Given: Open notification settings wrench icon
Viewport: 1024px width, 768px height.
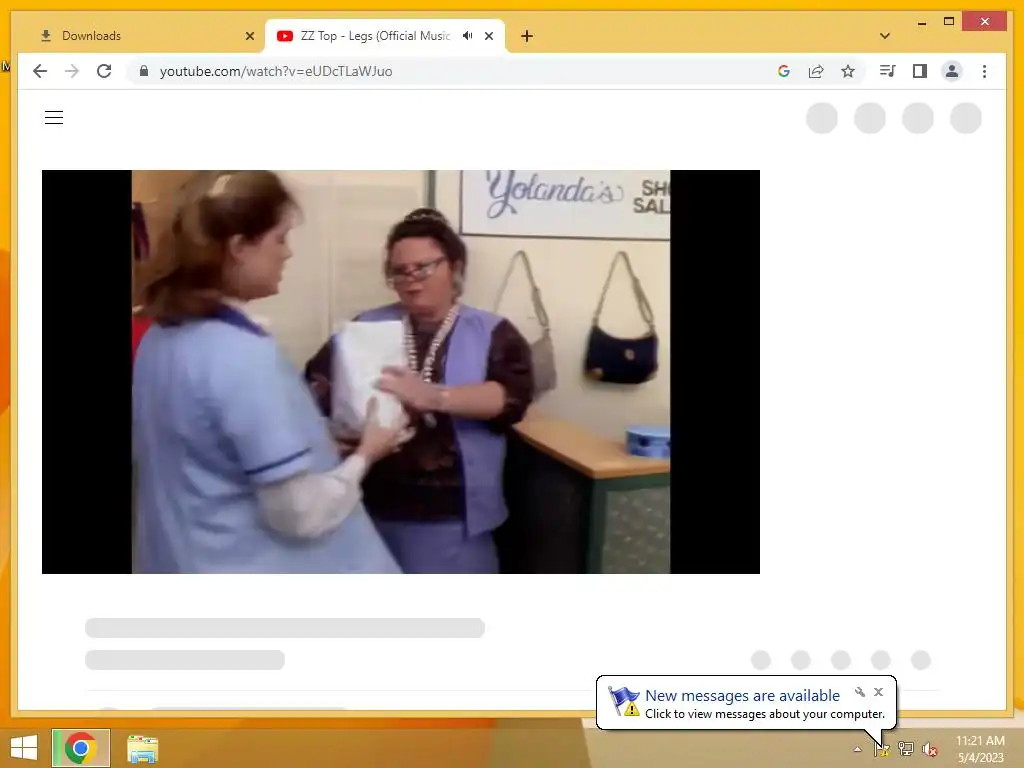Looking at the screenshot, I should coord(860,692).
